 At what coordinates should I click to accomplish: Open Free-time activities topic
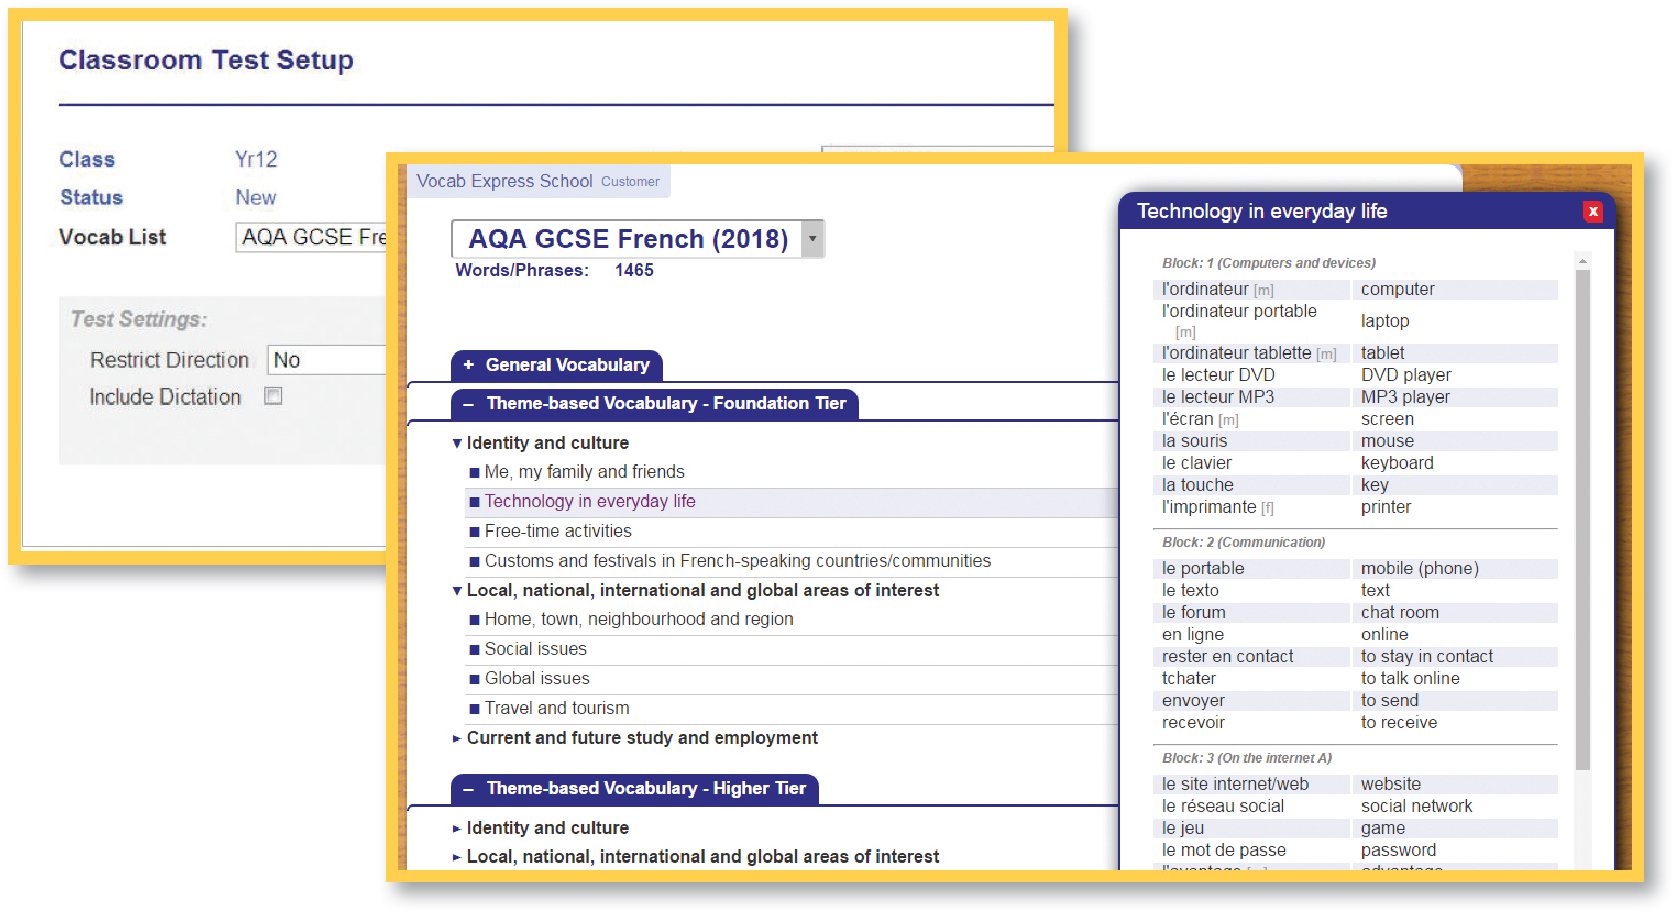[x=558, y=531]
